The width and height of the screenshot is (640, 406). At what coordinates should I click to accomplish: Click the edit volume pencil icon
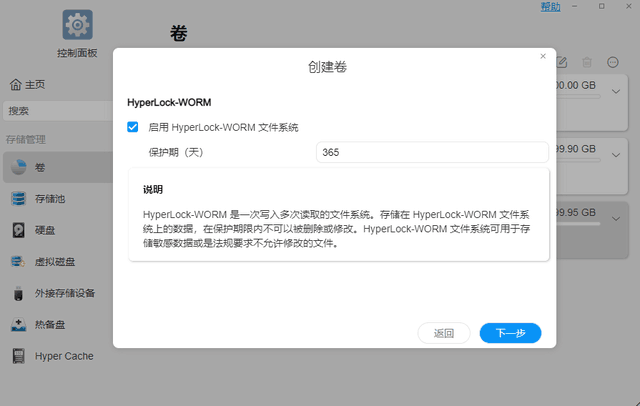pos(562,62)
